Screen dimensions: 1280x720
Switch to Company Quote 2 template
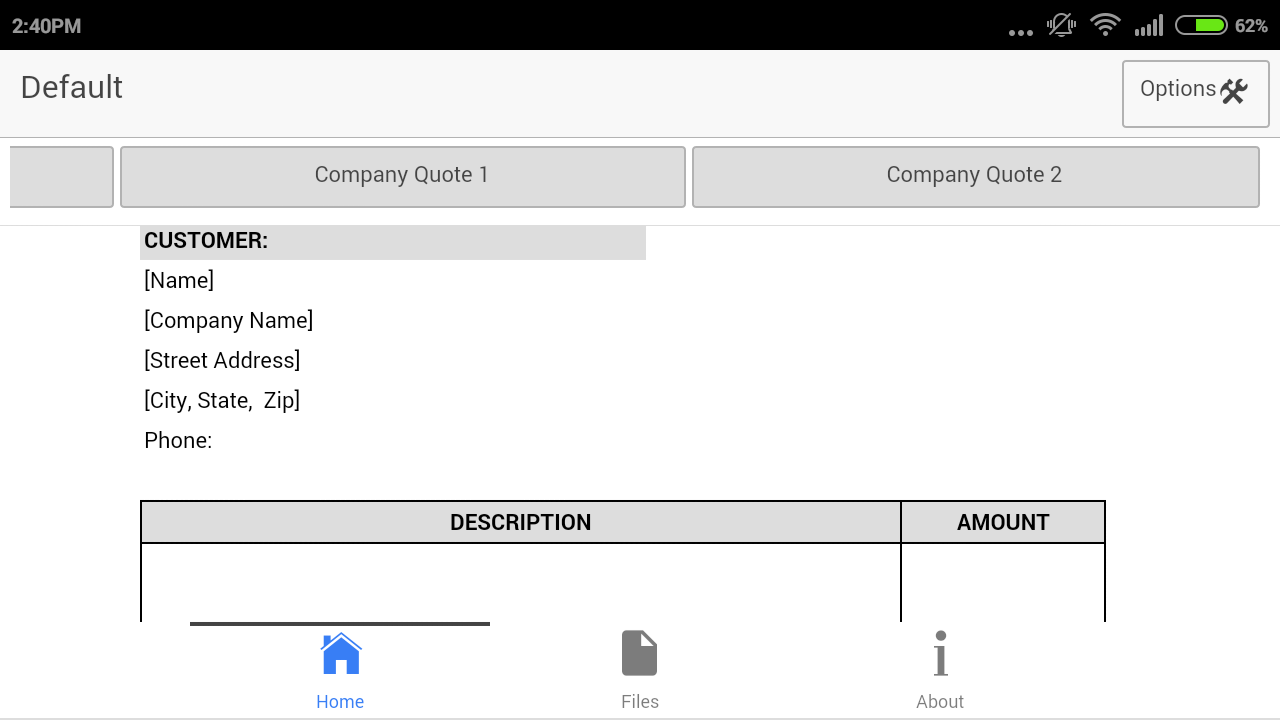[974, 176]
